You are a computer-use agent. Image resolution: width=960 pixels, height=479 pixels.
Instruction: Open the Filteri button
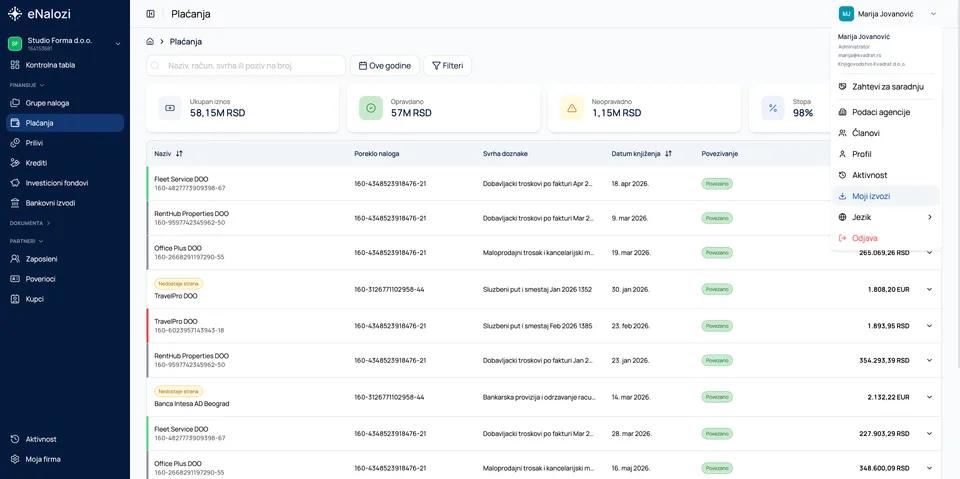[x=448, y=66]
